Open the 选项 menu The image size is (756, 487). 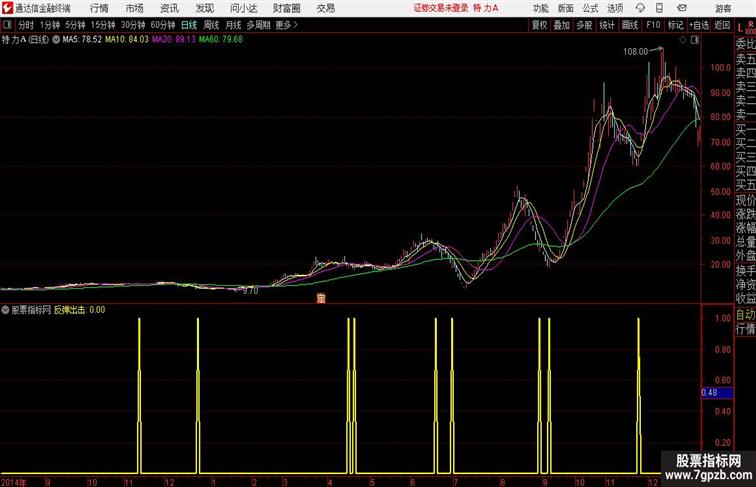pos(615,8)
